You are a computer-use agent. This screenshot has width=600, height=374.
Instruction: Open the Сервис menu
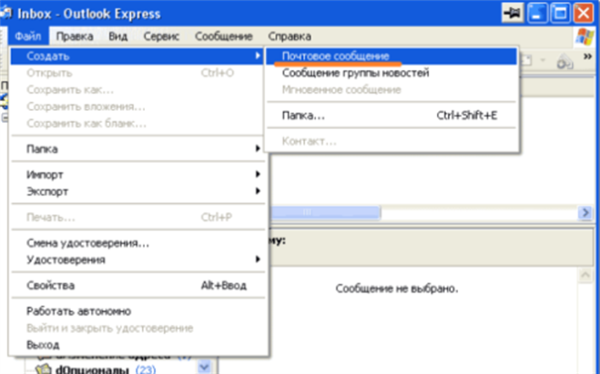click(161, 36)
